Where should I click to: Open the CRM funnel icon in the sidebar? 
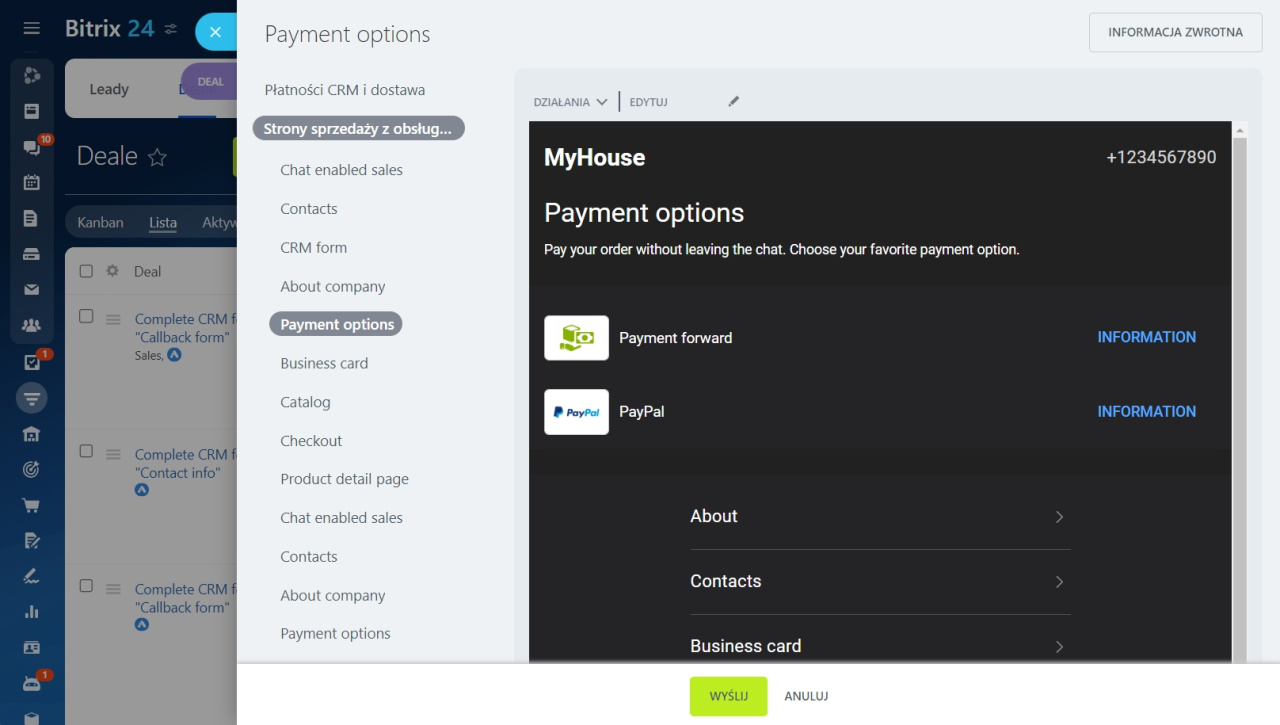(32, 399)
